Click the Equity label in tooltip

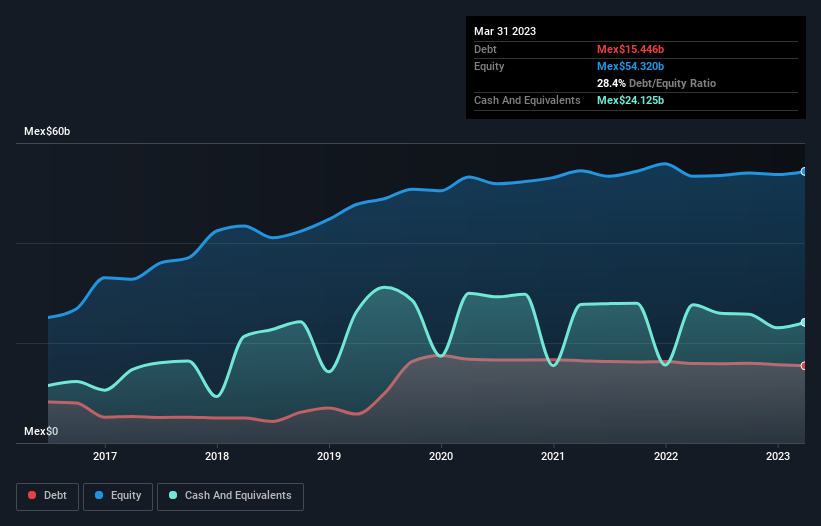[489, 66]
